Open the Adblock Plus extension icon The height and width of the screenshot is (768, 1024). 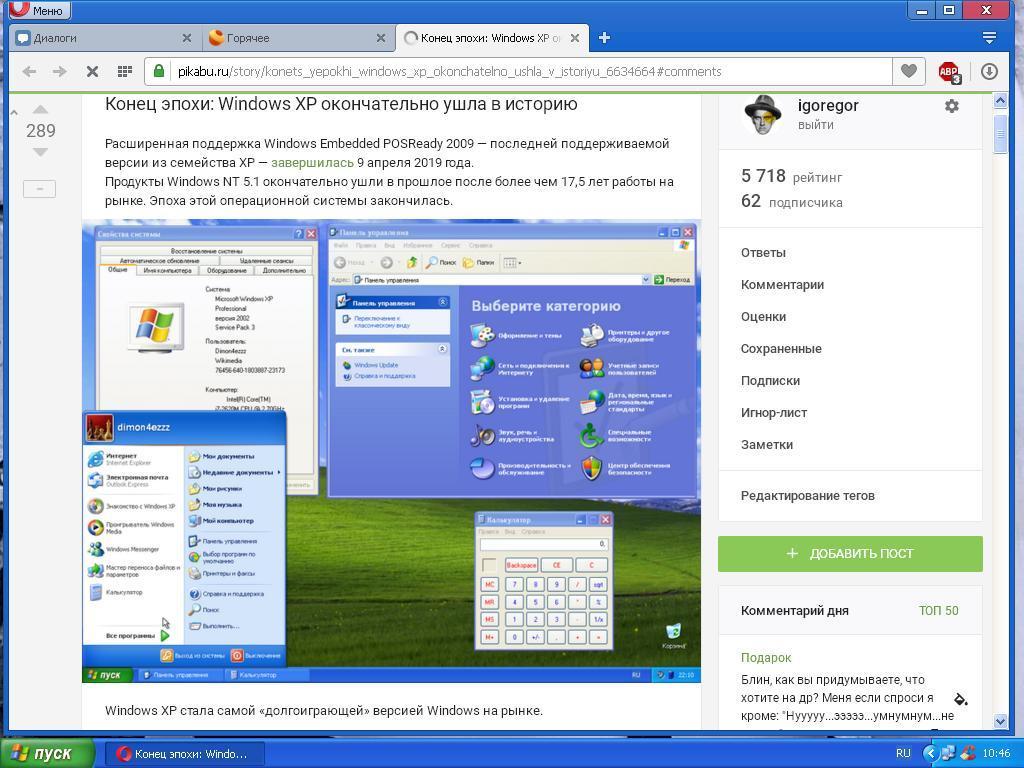(948, 71)
